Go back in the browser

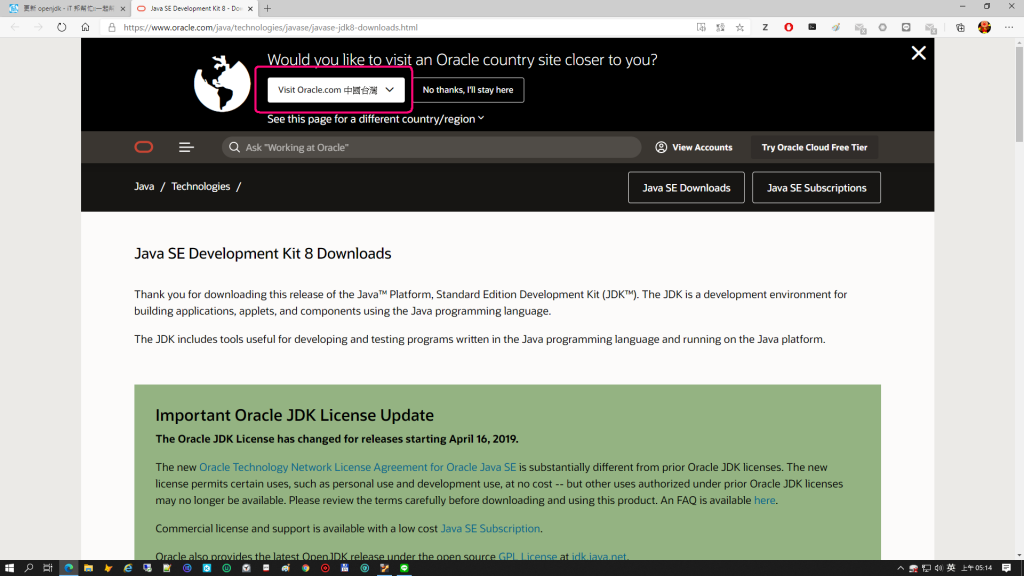tap(15, 27)
